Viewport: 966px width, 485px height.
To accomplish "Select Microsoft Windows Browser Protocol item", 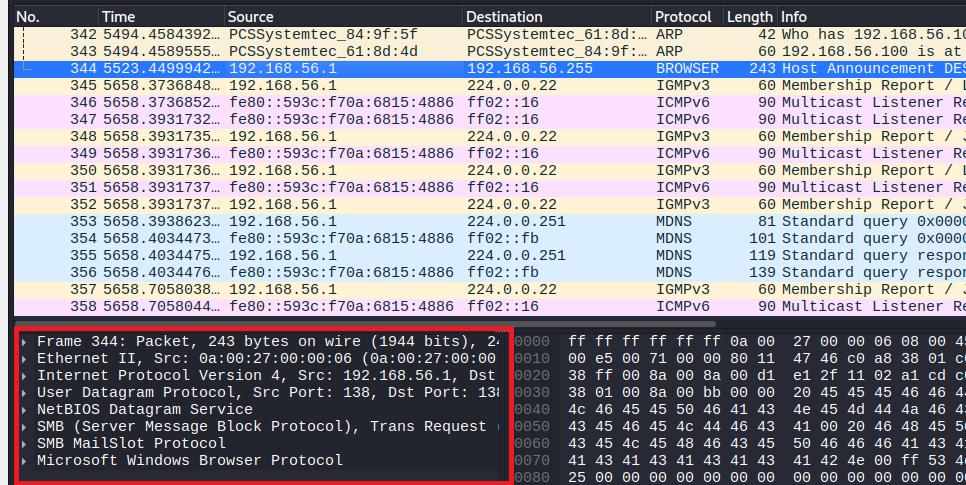I will 190,460.
